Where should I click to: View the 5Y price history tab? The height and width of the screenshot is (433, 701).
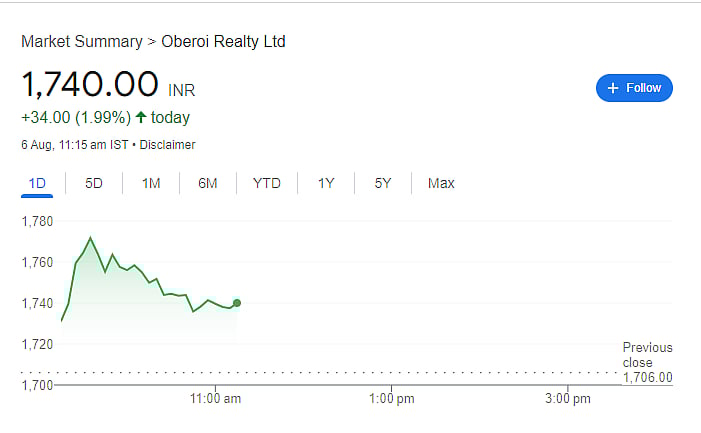pos(383,183)
